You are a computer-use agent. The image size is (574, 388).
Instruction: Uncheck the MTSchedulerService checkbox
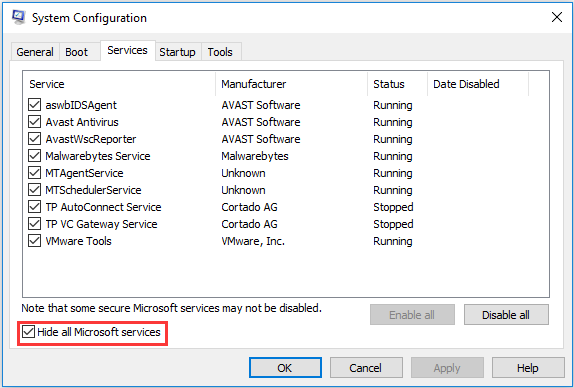tap(34, 190)
